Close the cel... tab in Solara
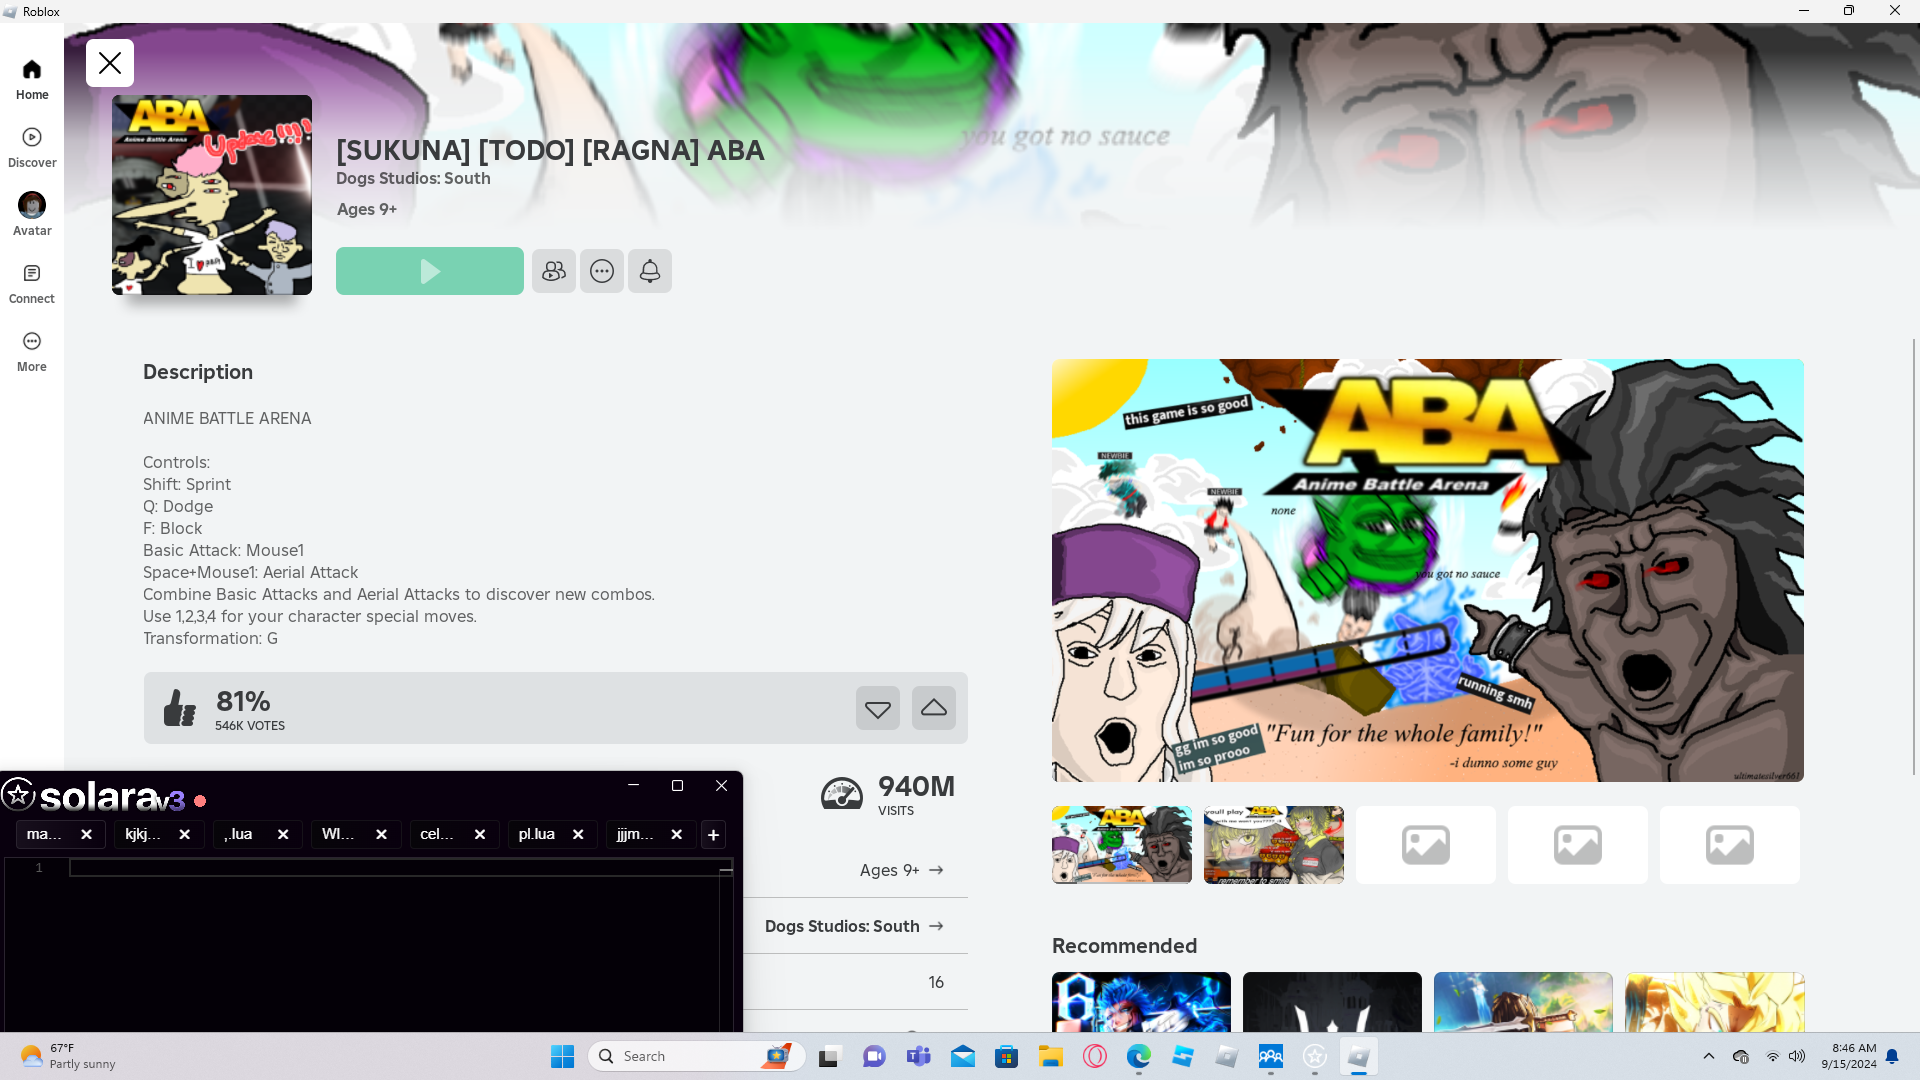 (480, 834)
